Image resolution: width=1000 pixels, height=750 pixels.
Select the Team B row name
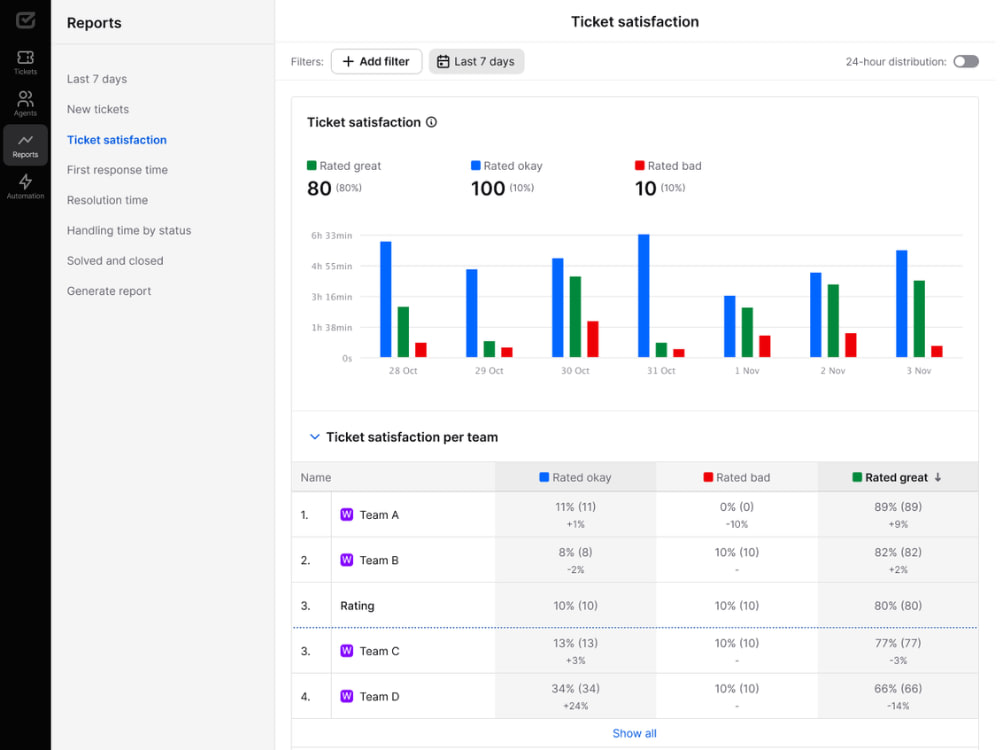pyautogui.click(x=379, y=560)
